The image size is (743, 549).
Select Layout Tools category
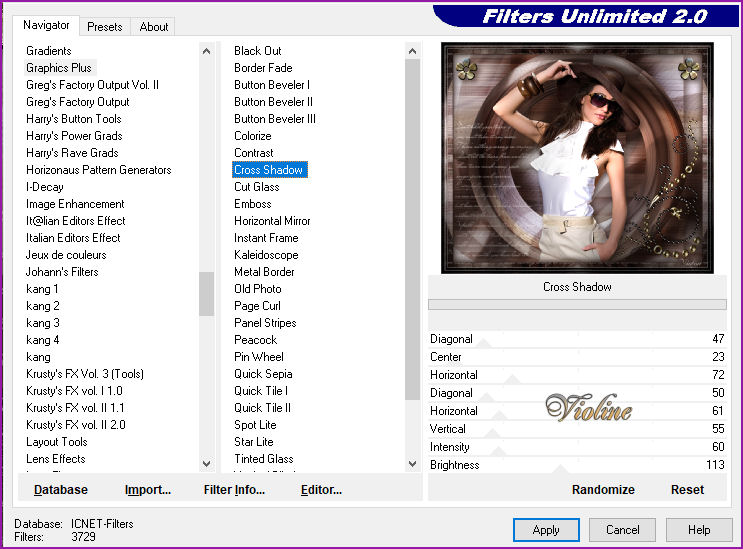coord(57,442)
